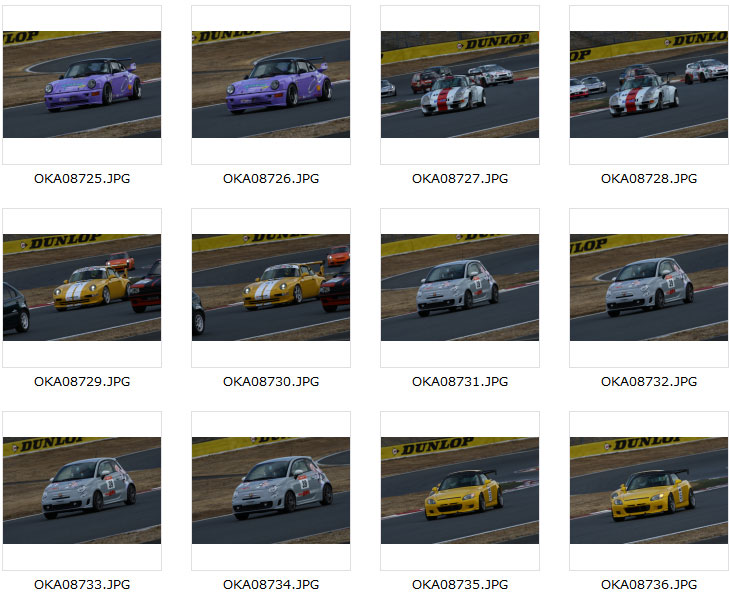Viewport: 730px width, 610px height.
Task: Open thumbnail of white red-striped car OKA08727
Action: pyautogui.click(x=460, y=84)
